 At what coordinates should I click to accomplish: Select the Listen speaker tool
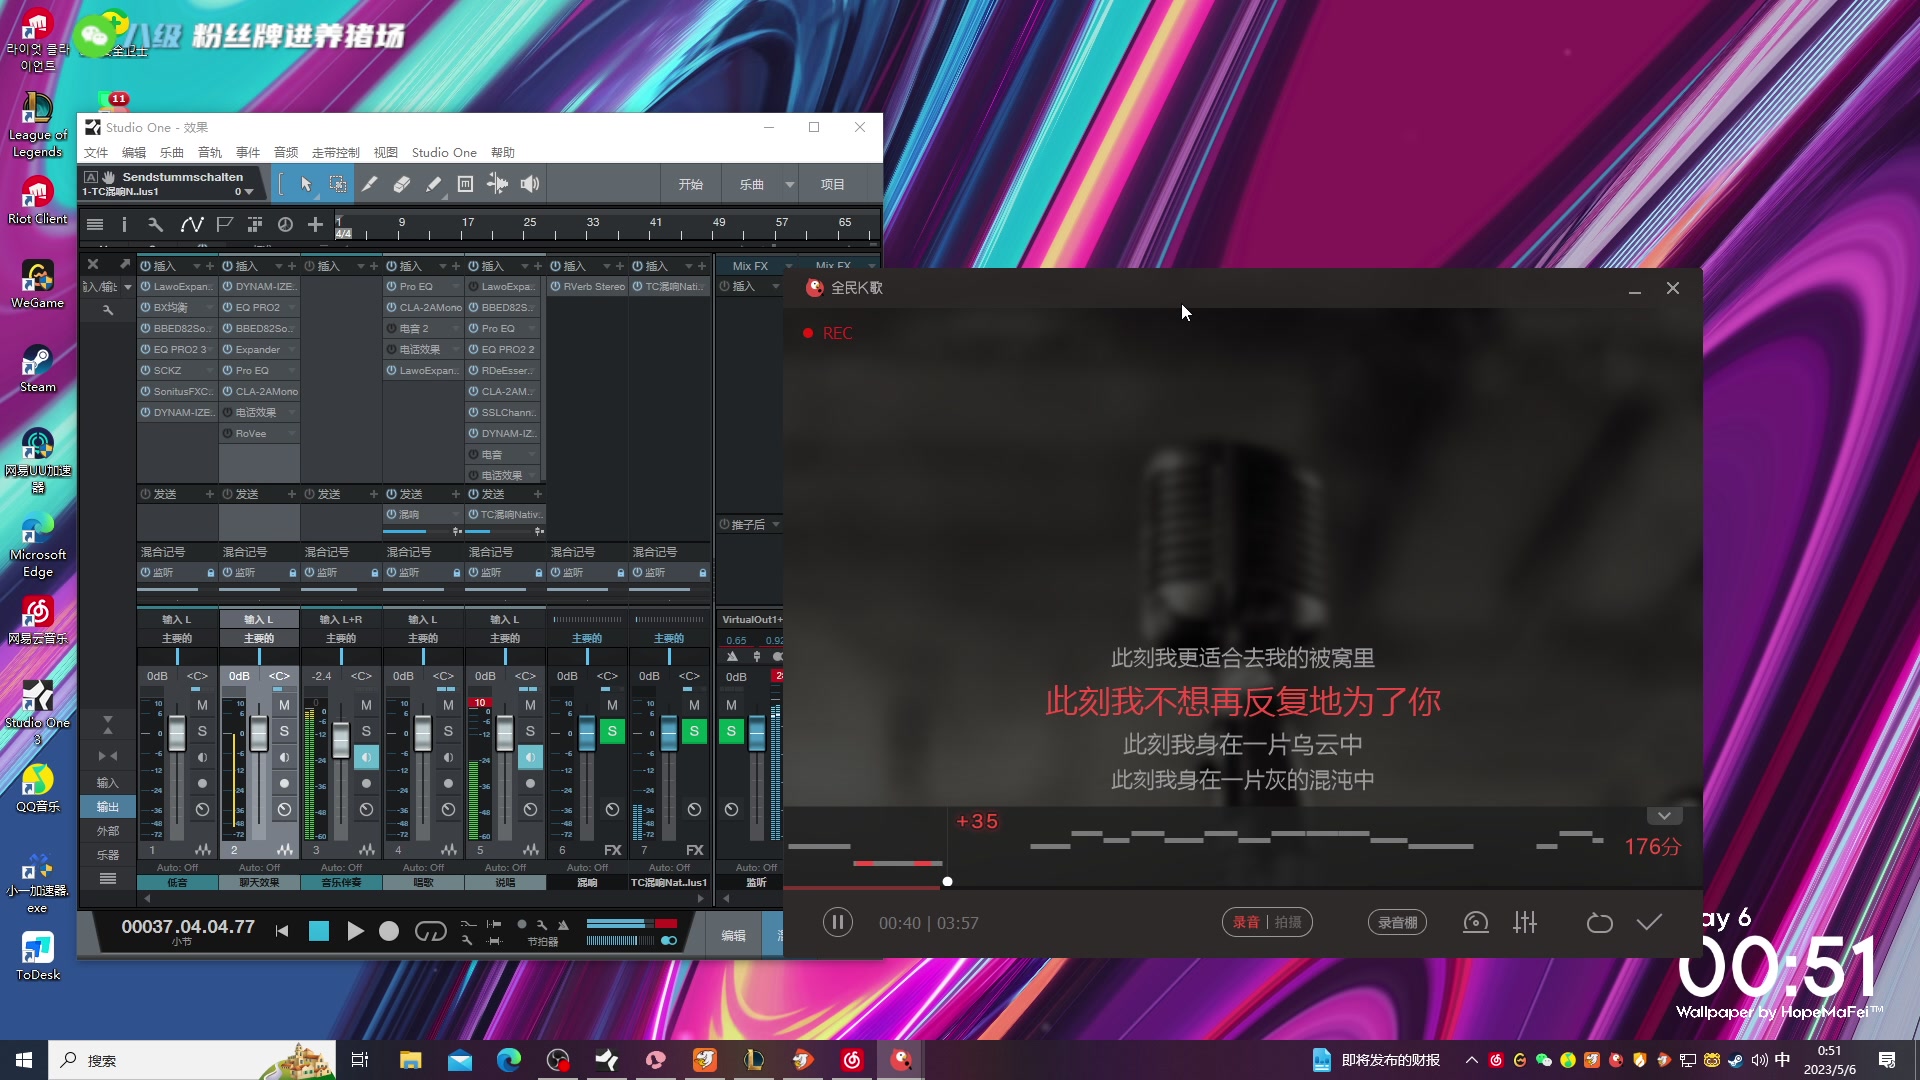coord(529,184)
